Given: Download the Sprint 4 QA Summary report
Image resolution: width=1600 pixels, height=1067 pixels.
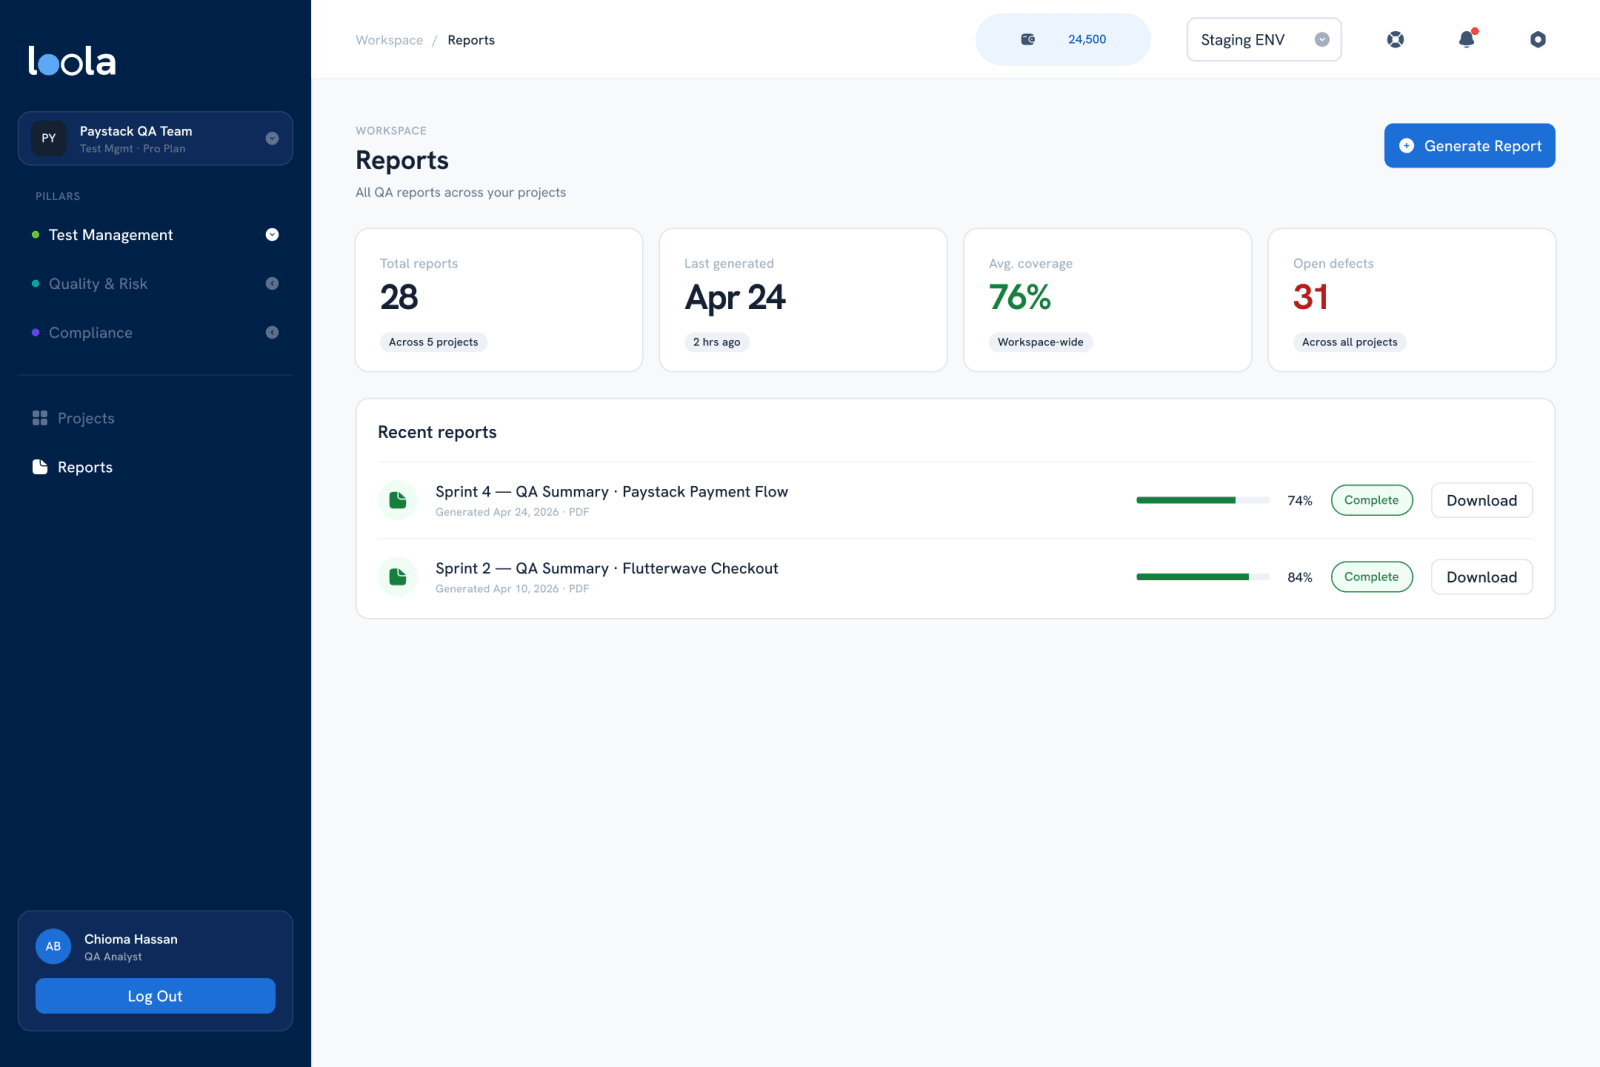Looking at the screenshot, I should pyautogui.click(x=1481, y=500).
